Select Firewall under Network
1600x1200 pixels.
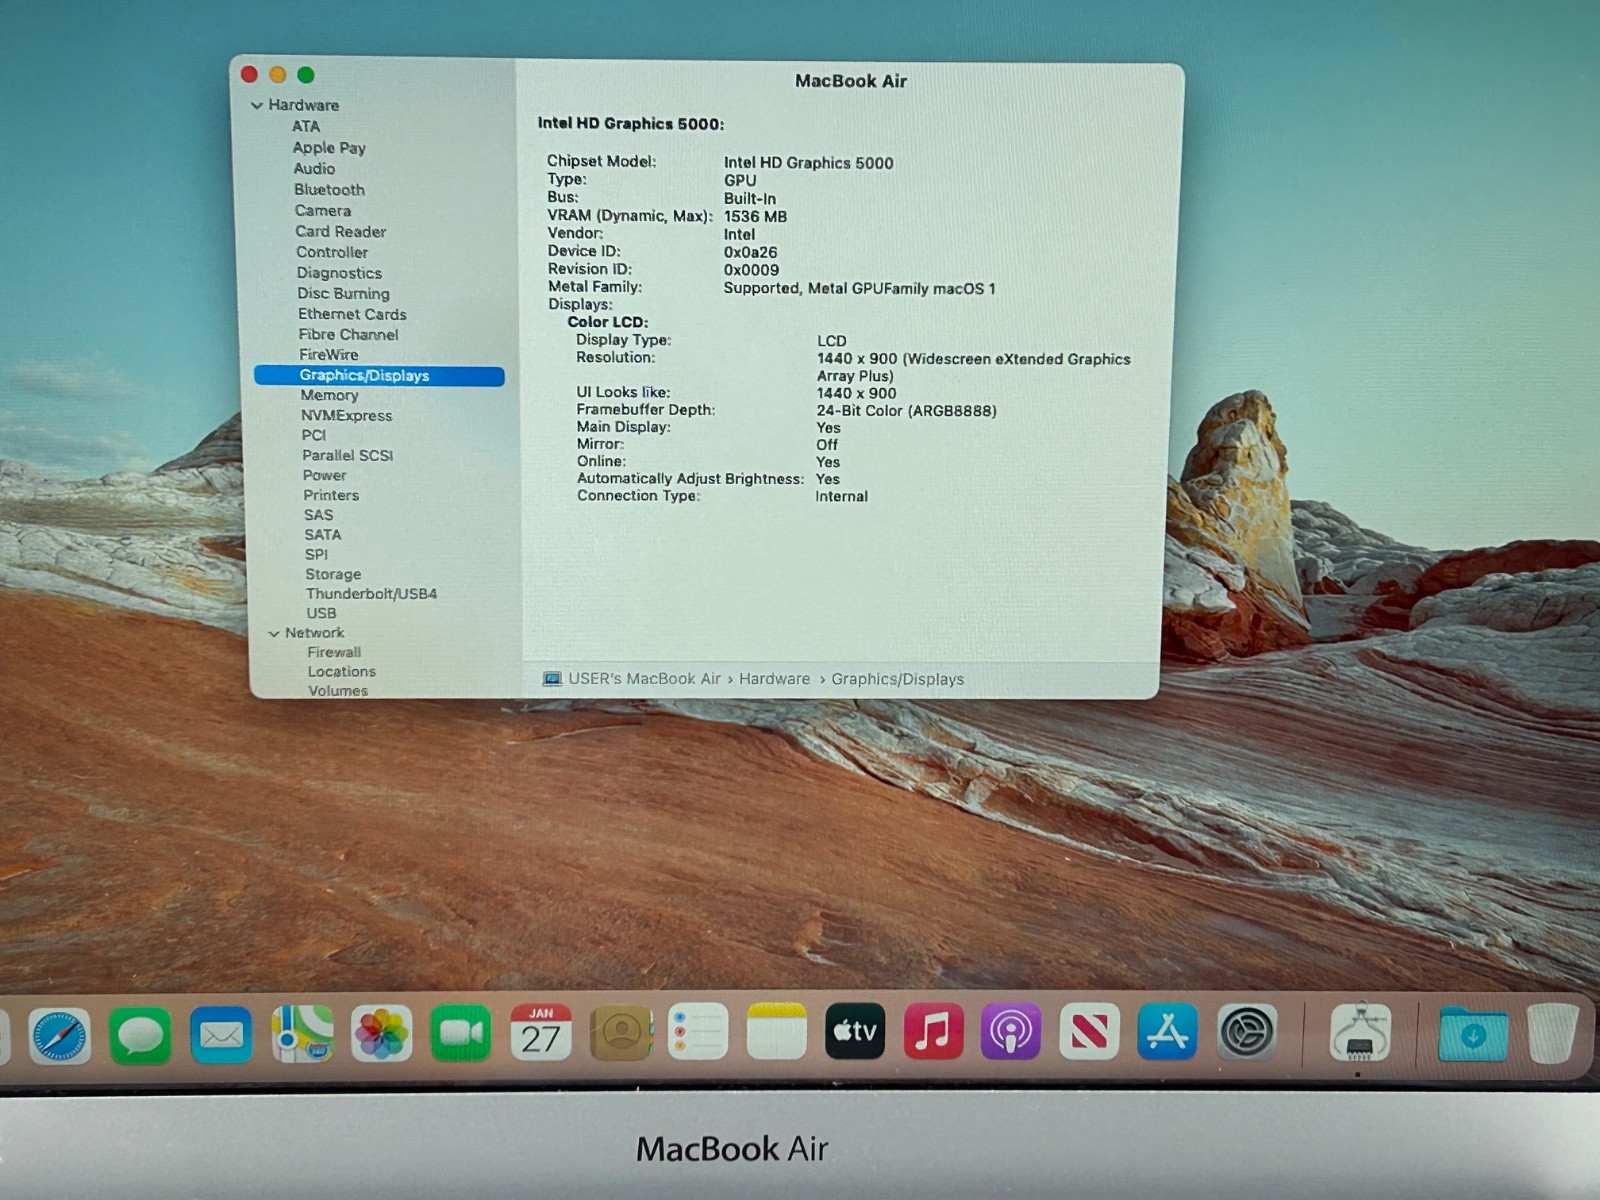tap(334, 653)
